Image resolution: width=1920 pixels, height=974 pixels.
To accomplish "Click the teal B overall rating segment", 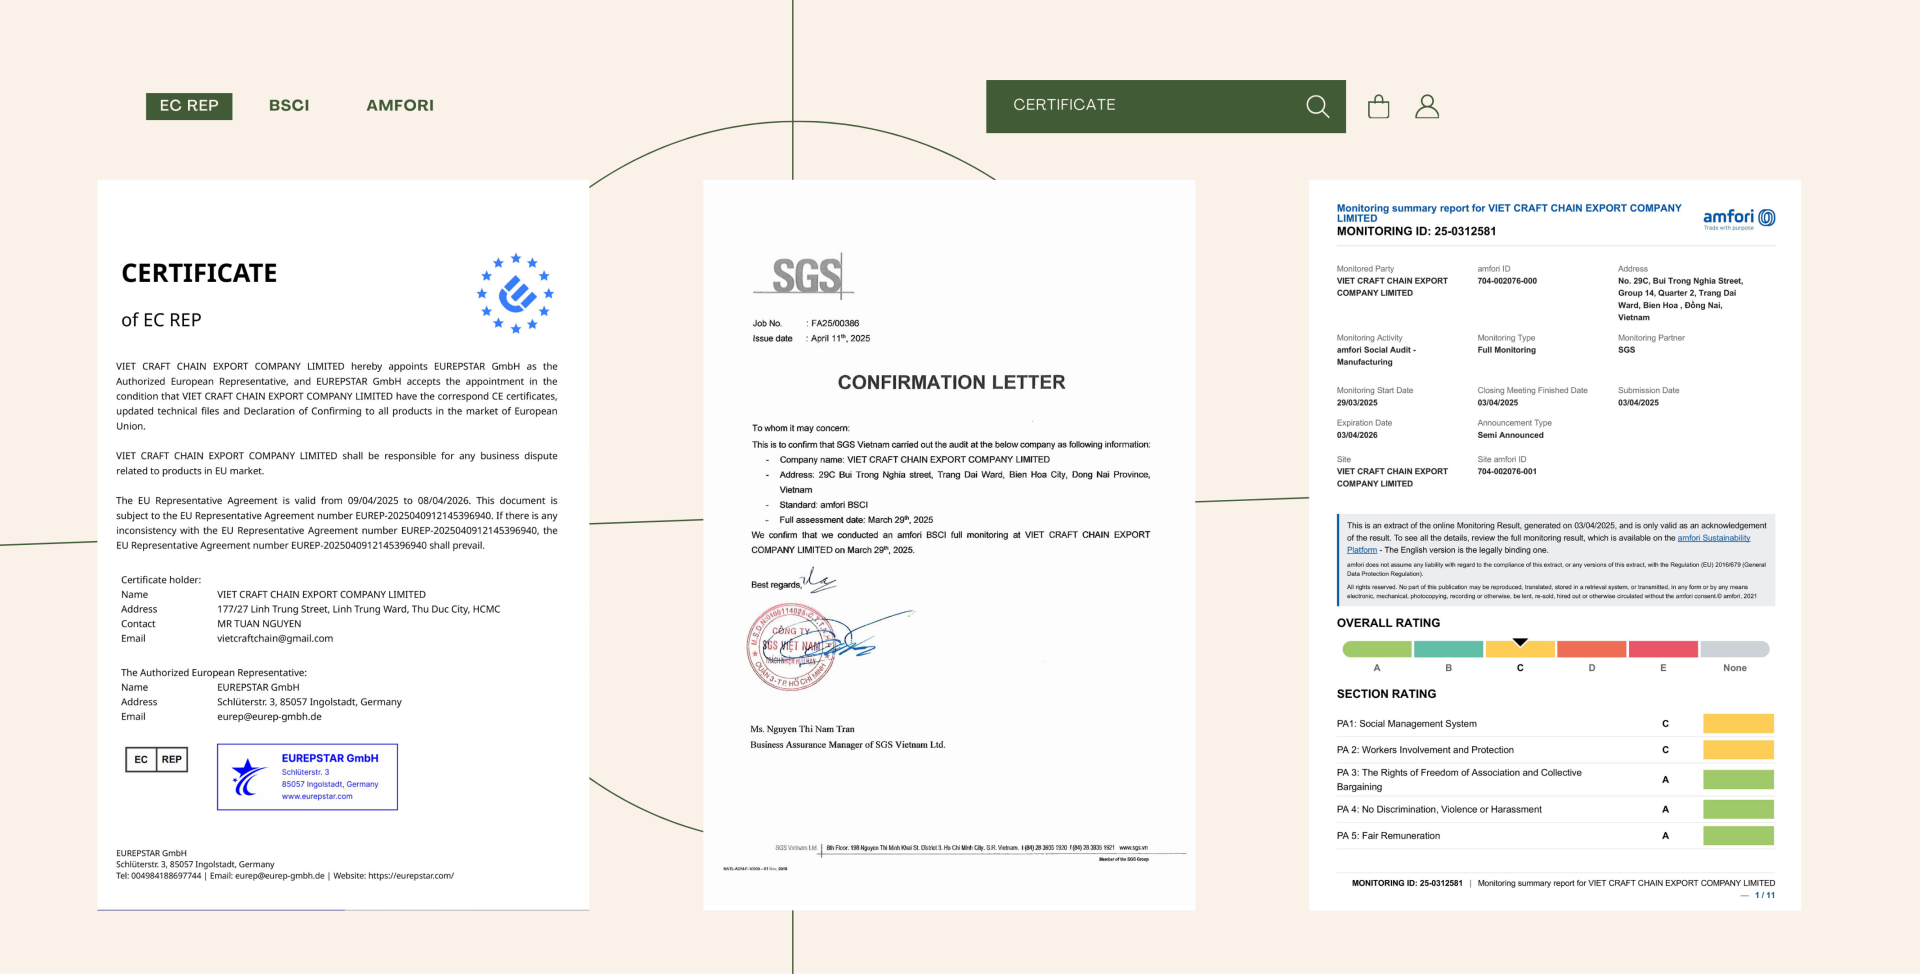I will 1448,649.
